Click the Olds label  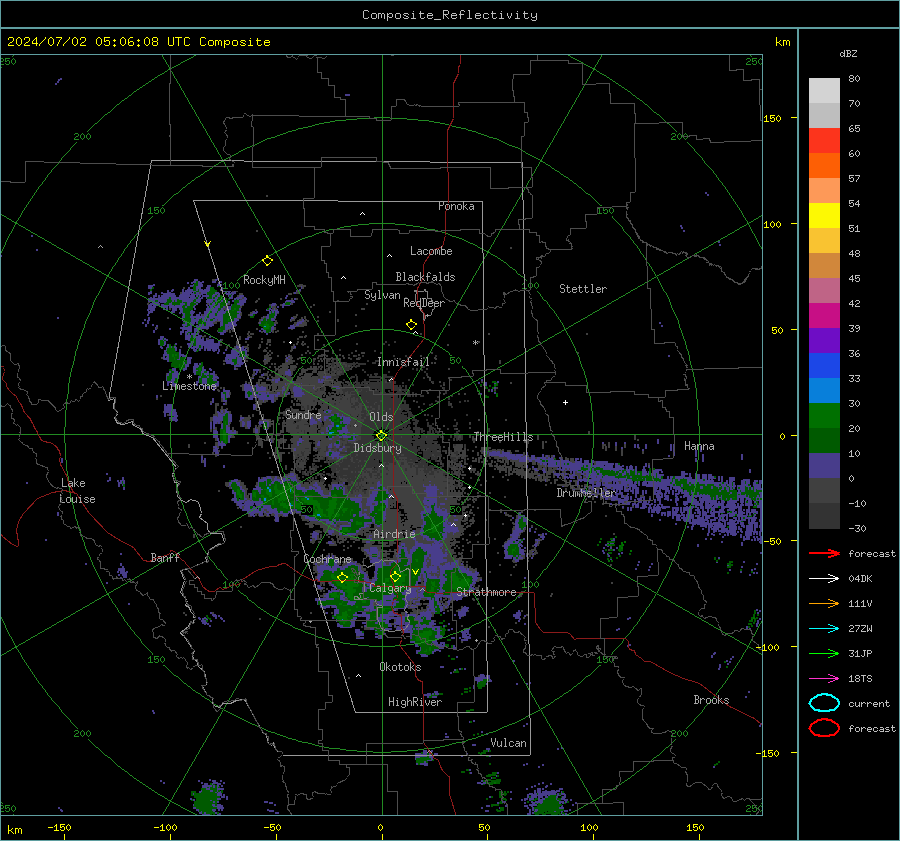[x=381, y=417]
